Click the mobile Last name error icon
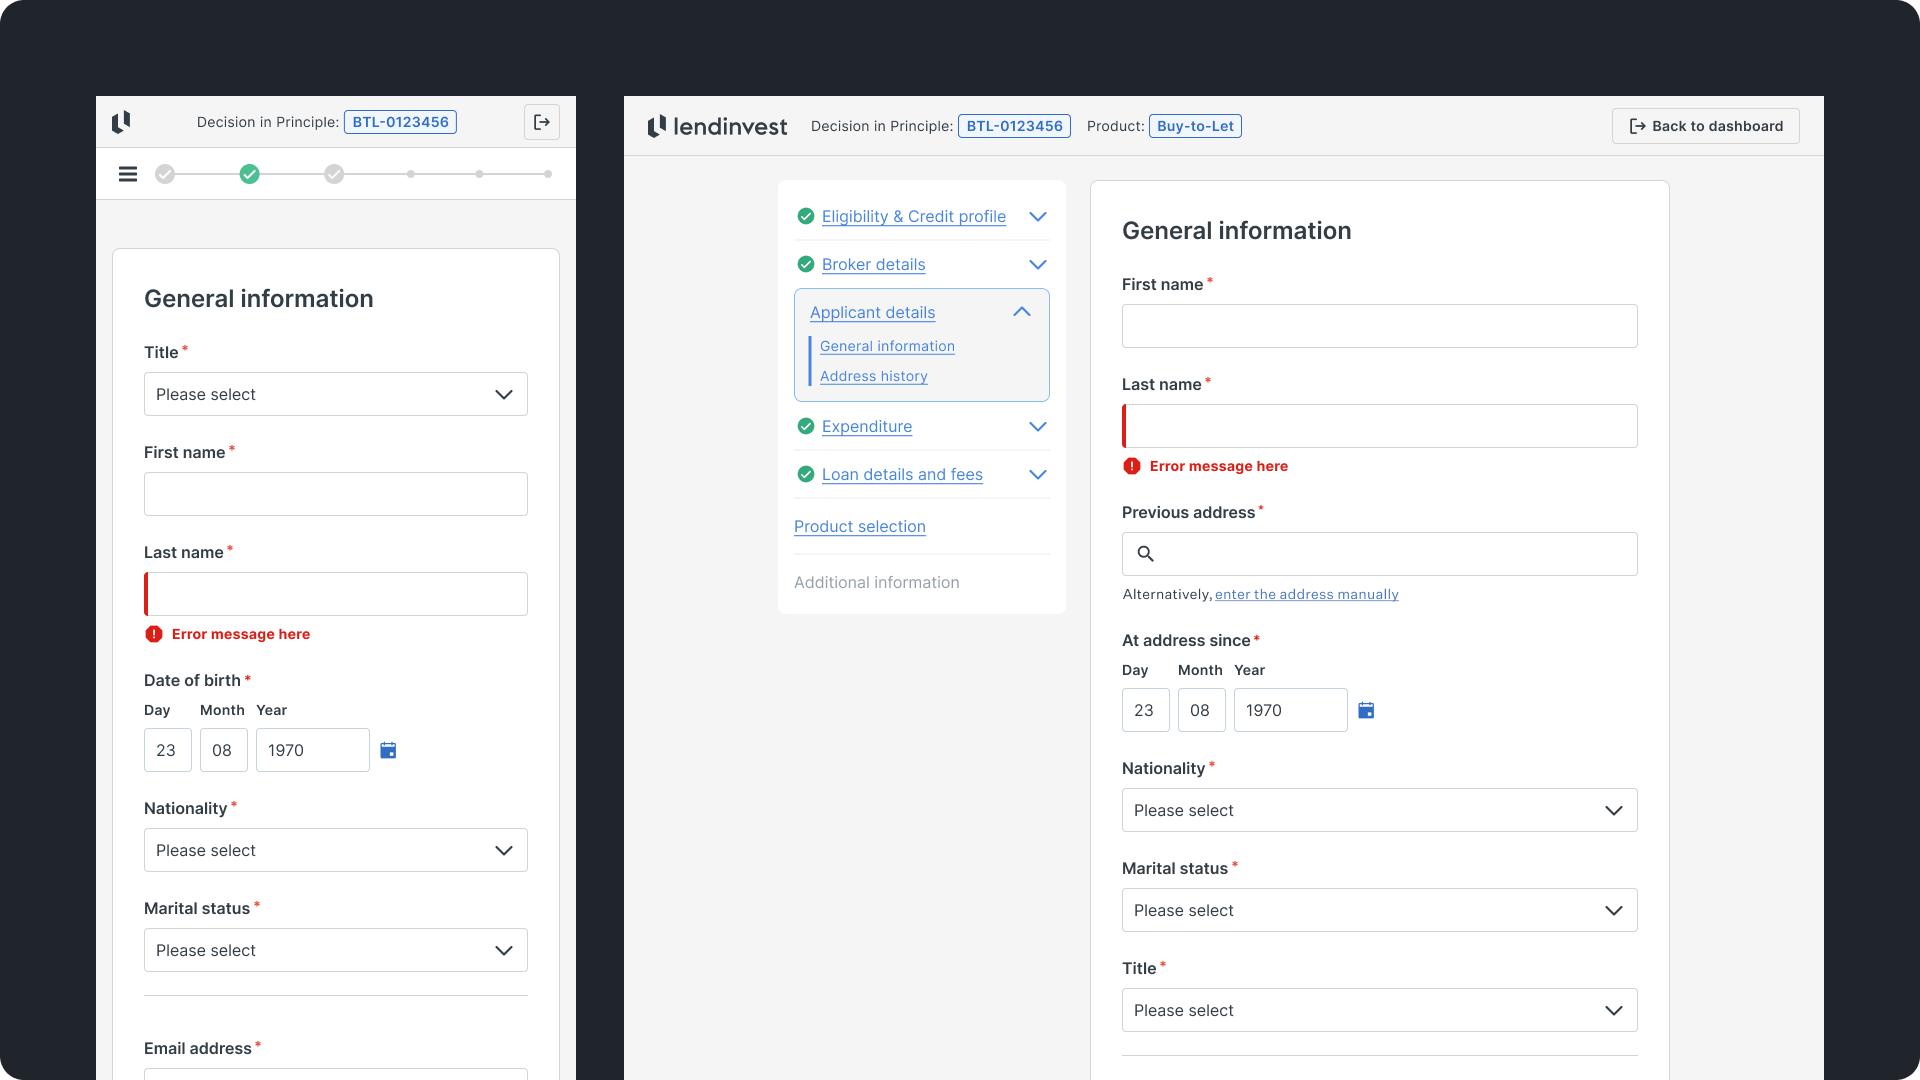This screenshot has width=1920, height=1080. pyautogui.click(x=154, y=634)
